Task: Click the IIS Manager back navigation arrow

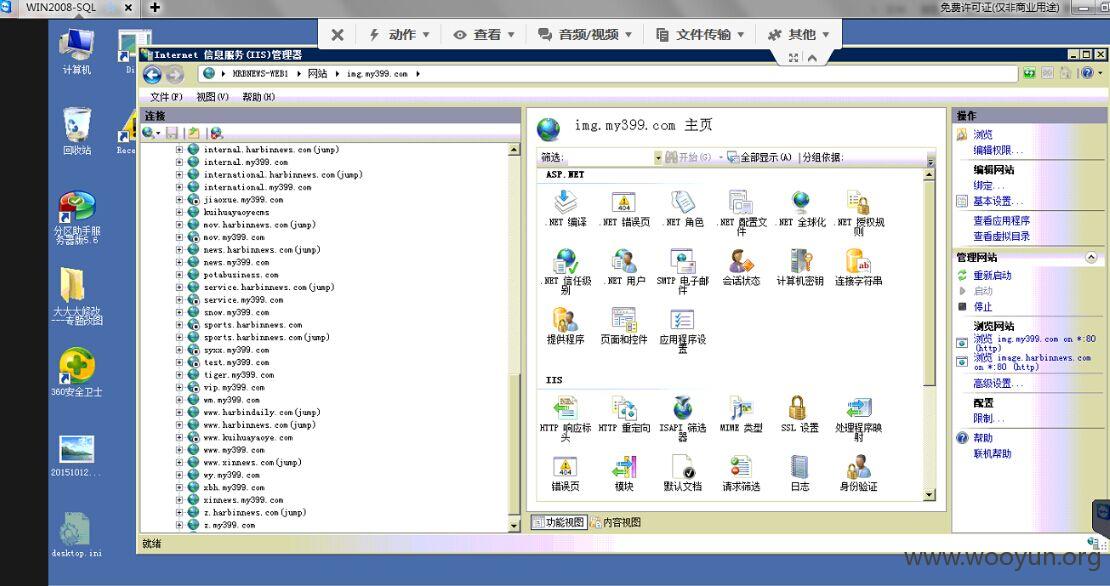Action: click(x=152, y=74)
